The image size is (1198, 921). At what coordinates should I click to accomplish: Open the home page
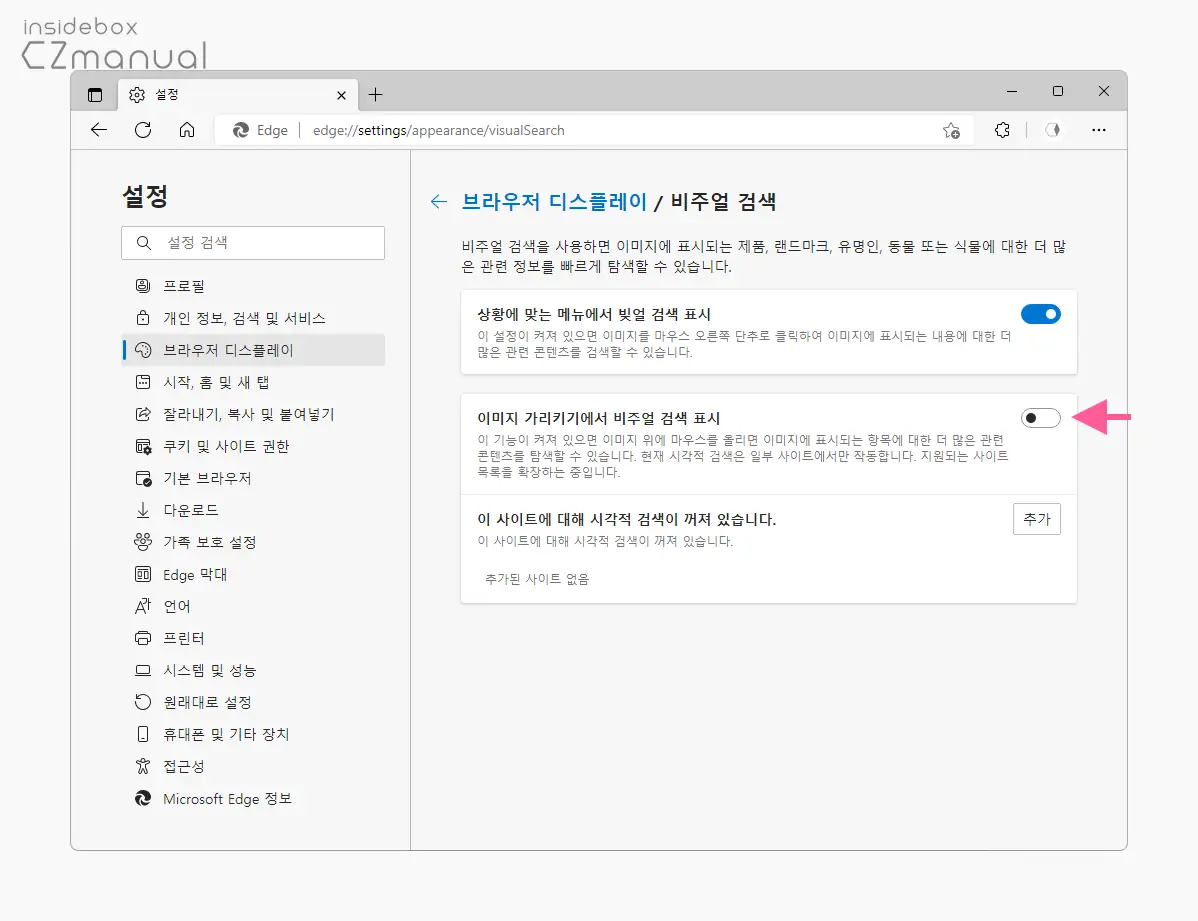[186, 130]
